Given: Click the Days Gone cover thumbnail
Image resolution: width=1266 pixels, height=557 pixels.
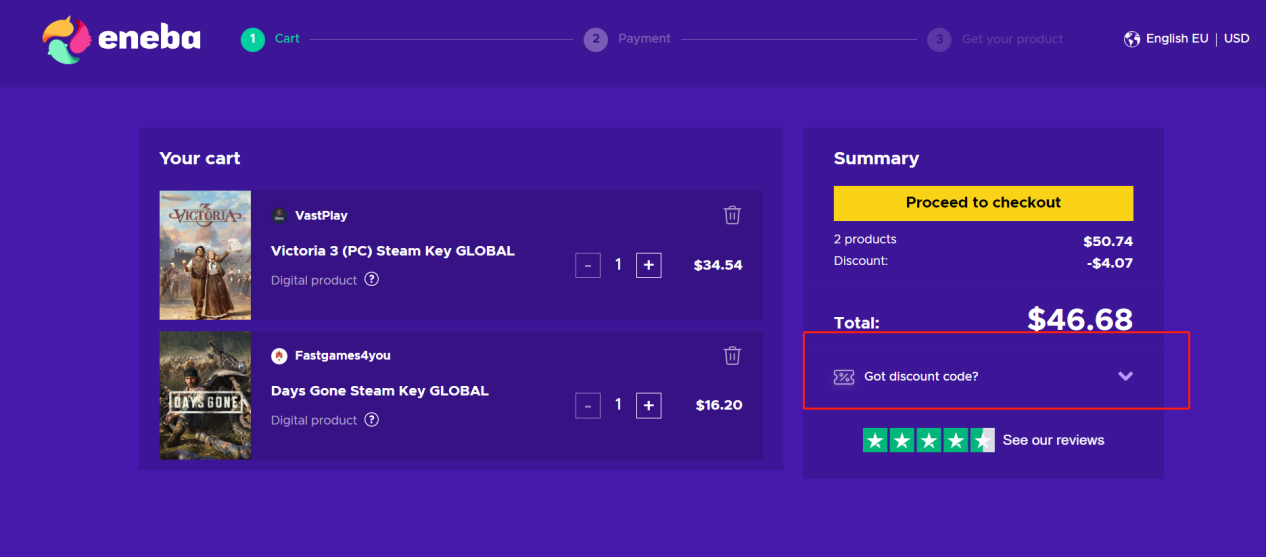Looking at the screenshot, I should [205, 395].
